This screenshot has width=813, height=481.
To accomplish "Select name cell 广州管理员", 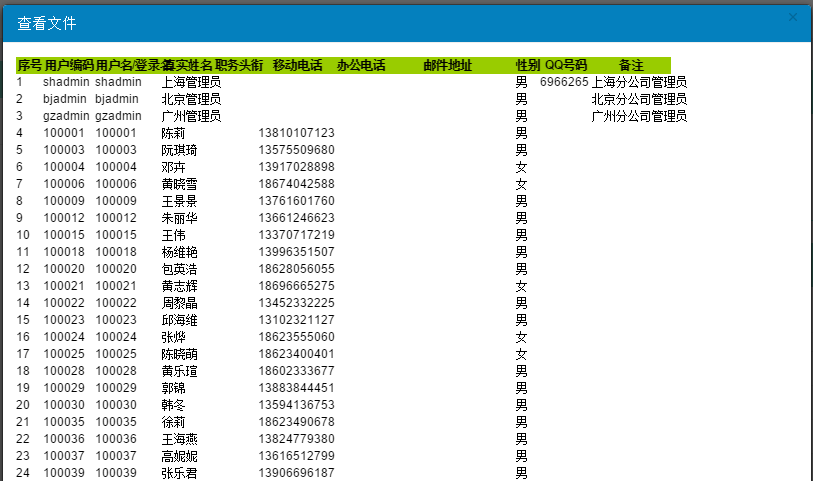I will pyautogui.click(x=191, y=116).
